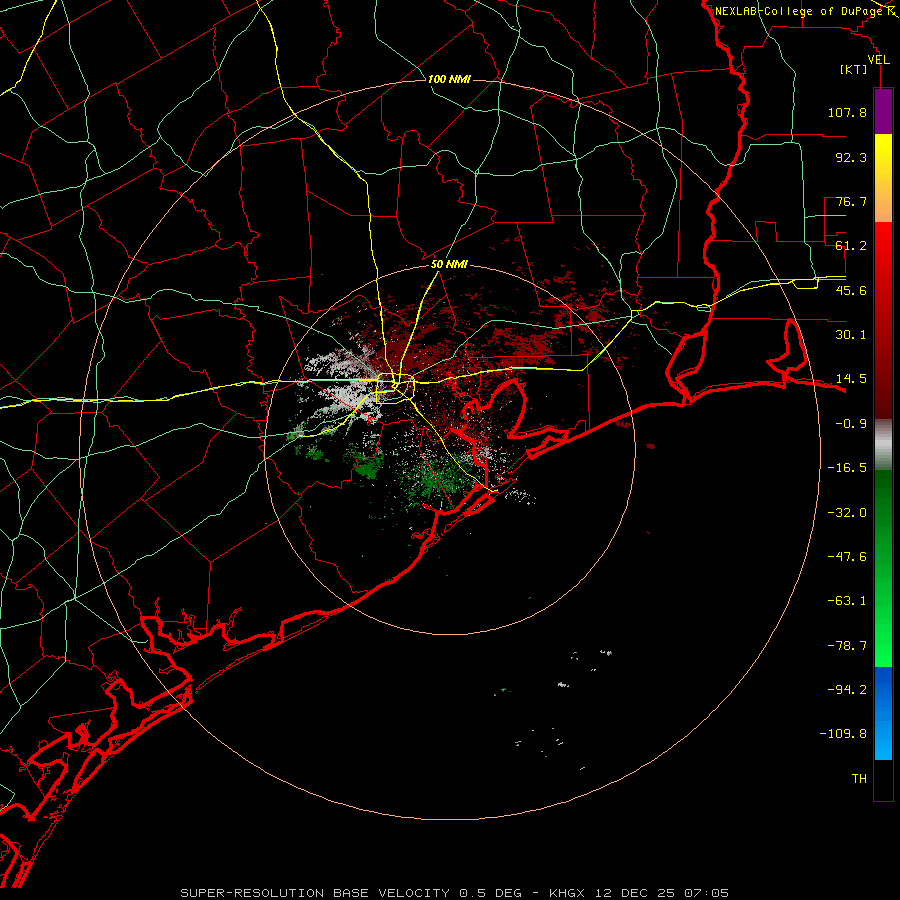This screenshot has height=900, width=900.
Task: Click the 61.2 value on velocity scale
Action: 851,246
